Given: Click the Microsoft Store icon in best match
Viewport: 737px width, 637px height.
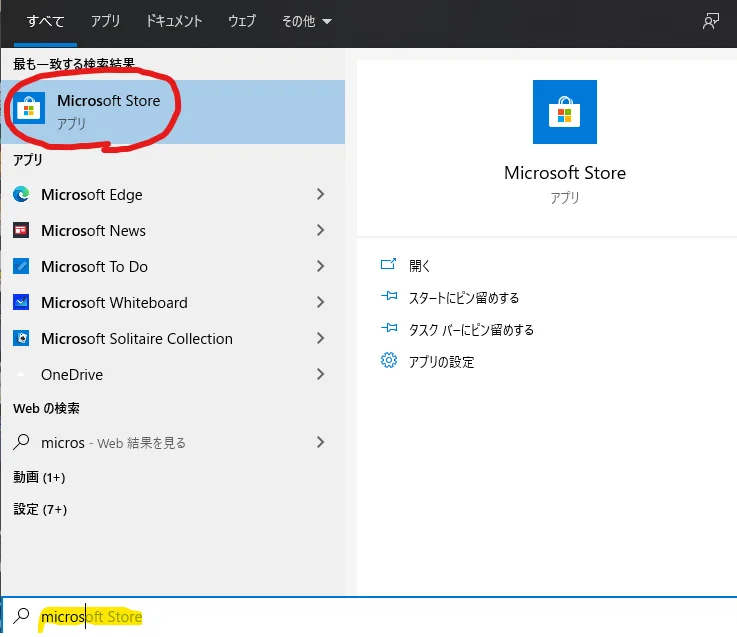Looking at the screenshot, I should tap(28, 111).
